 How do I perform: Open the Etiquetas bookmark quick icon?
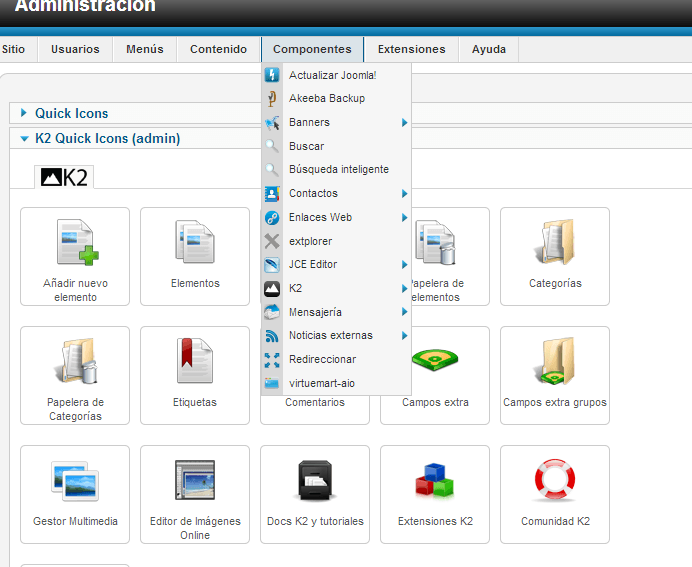click(195, 375)
